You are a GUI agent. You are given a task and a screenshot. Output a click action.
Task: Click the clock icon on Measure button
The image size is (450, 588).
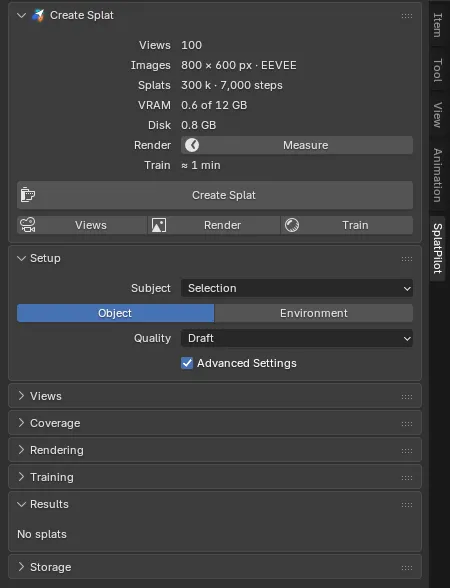tap(192, 145)
